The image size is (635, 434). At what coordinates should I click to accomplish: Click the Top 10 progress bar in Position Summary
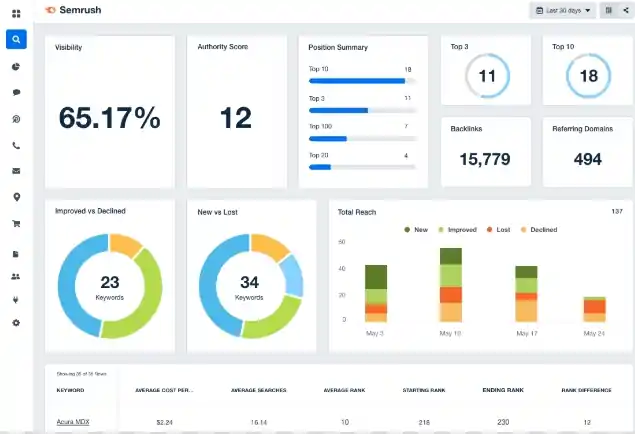pyautogui.click(x=362, y=81)
